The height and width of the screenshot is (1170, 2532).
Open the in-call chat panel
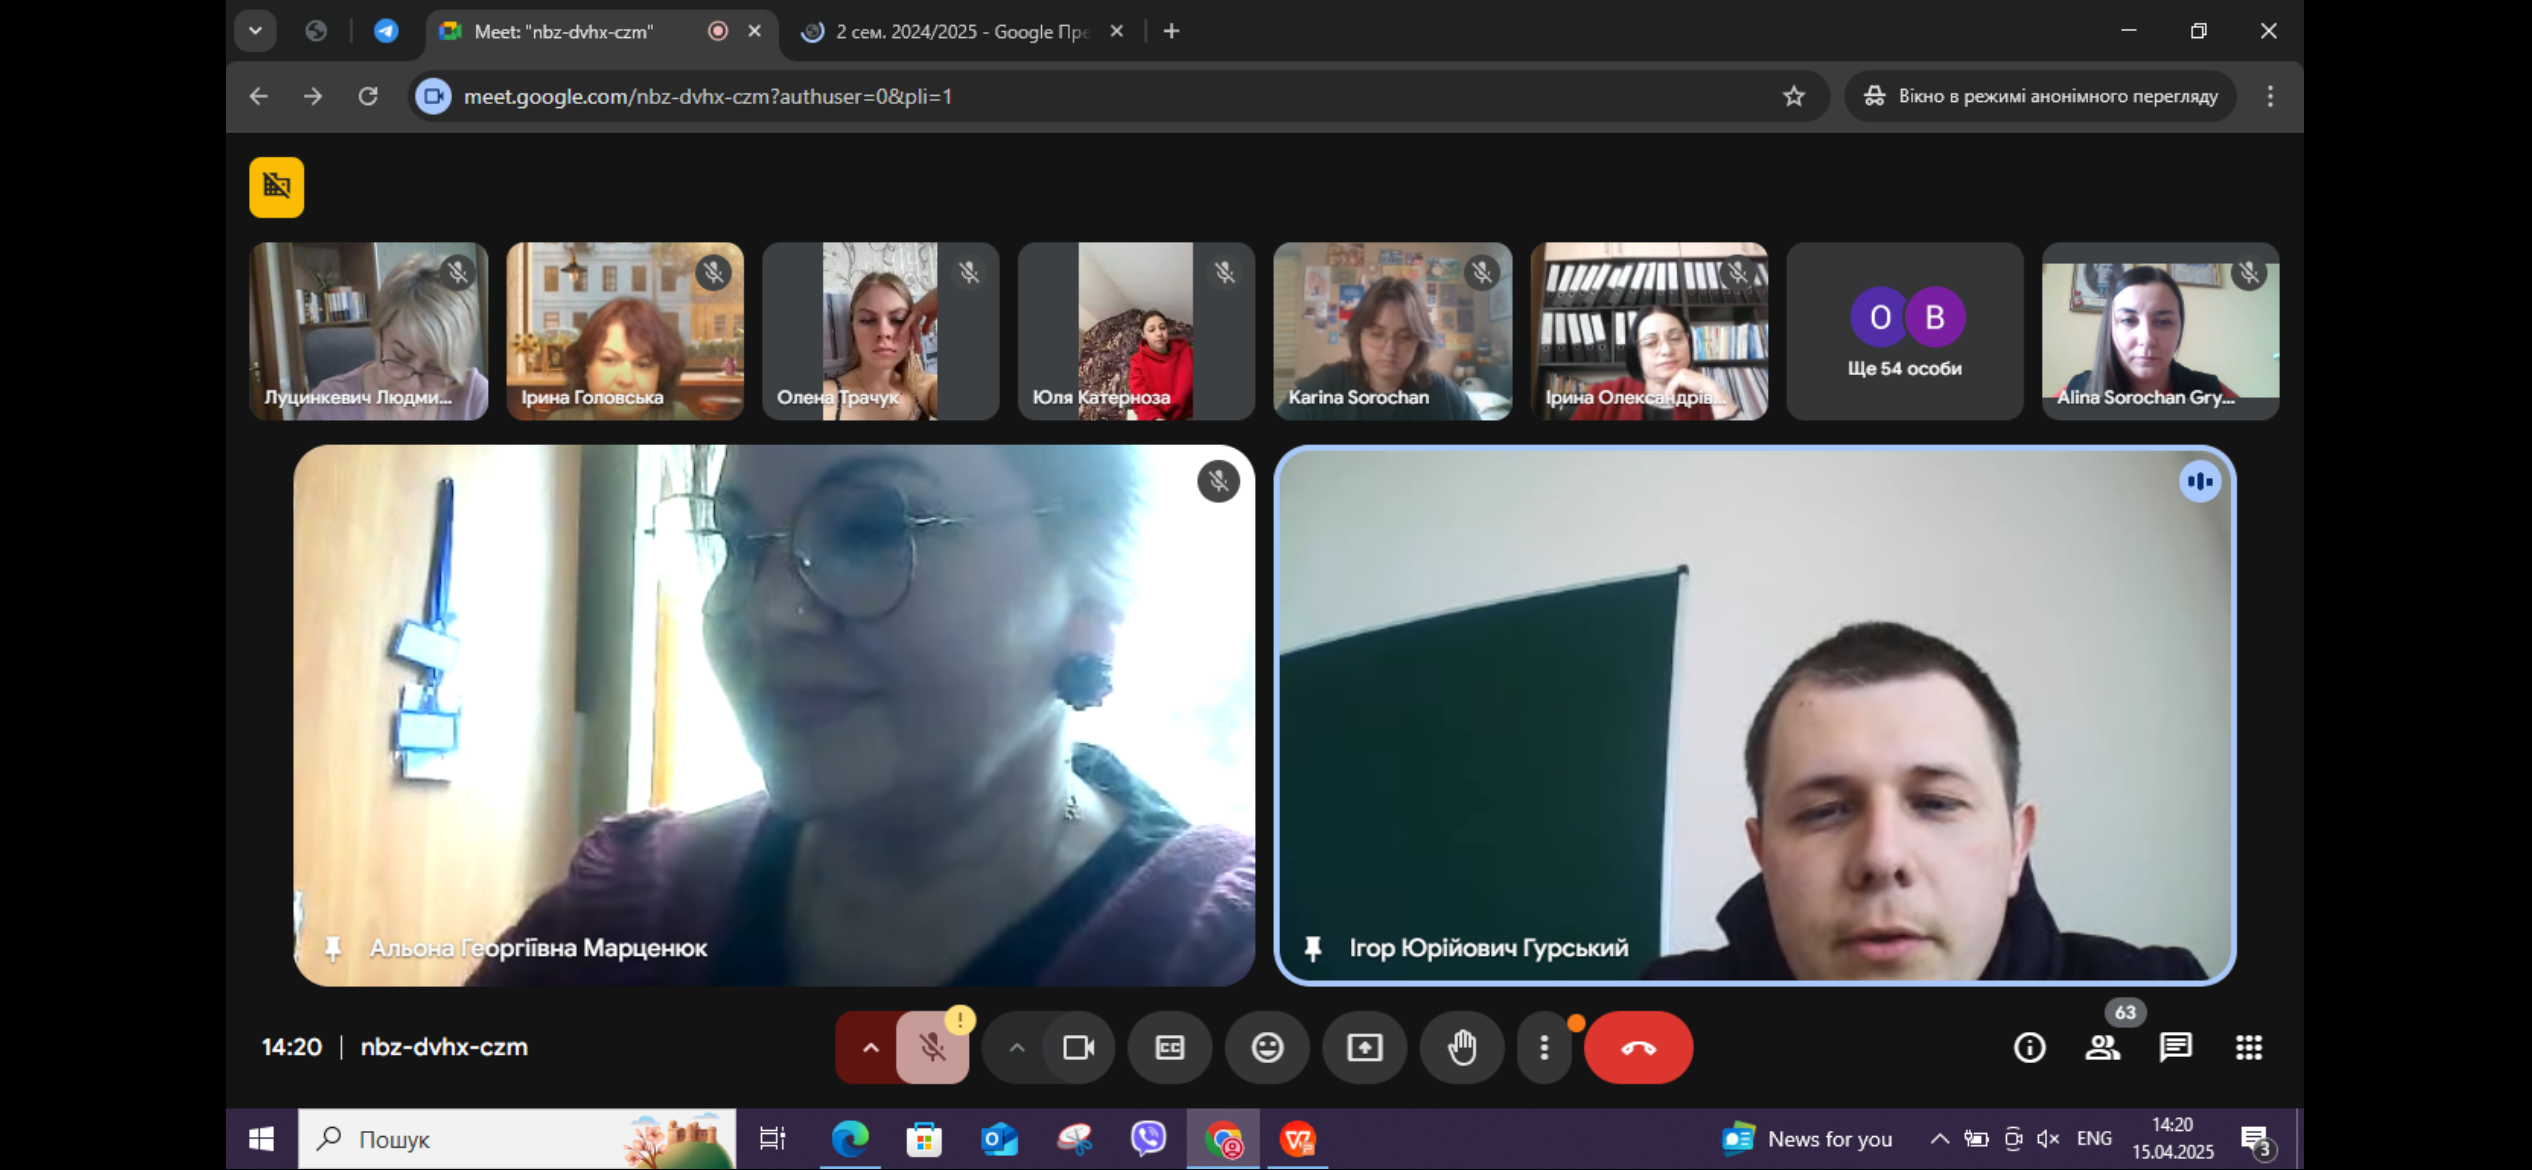coord(2175,1047)
